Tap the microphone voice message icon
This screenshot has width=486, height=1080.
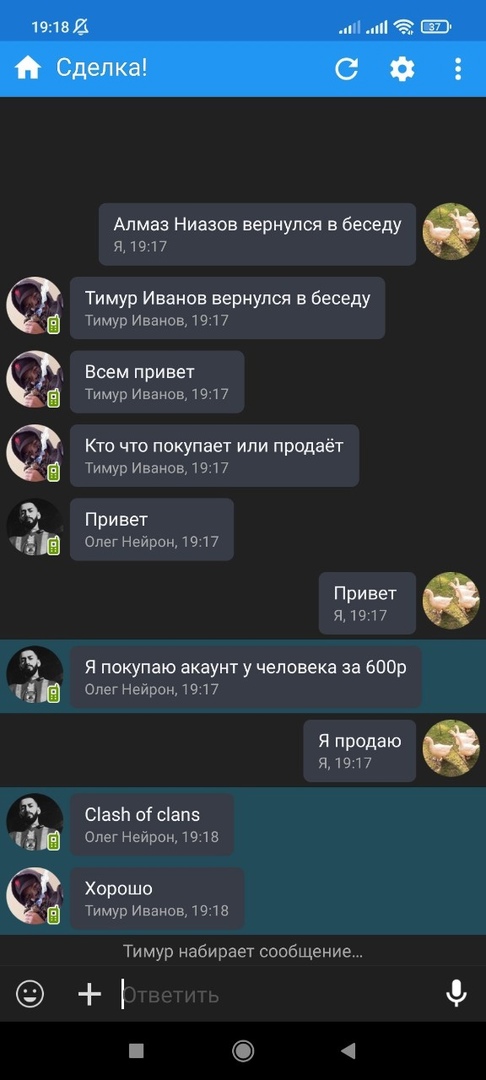click(x=456, y=993)
